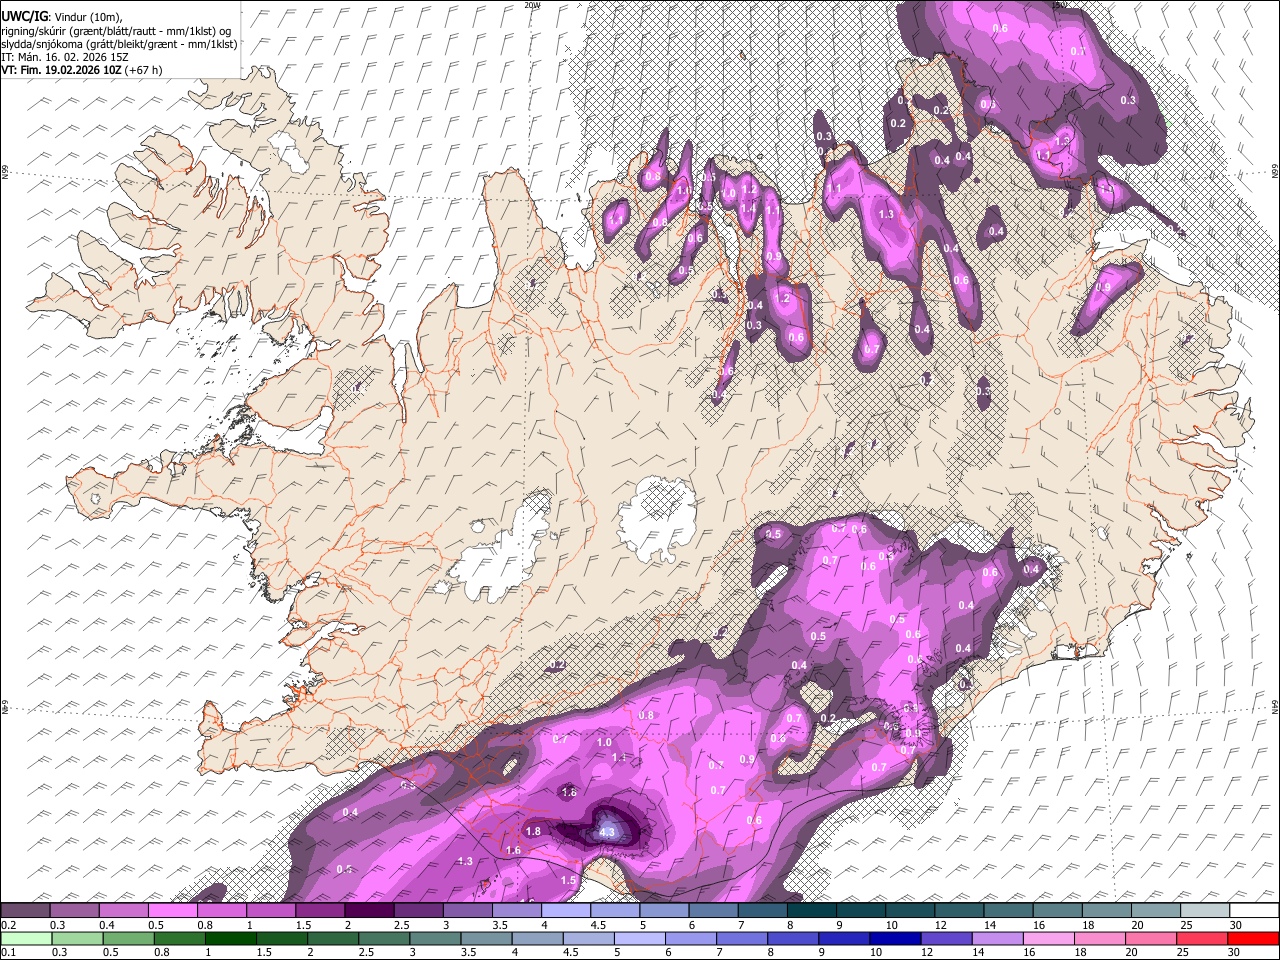Select upper legend dark teal swatch at 8
This screenshot has width=1280, height=960.
point(812,910)
